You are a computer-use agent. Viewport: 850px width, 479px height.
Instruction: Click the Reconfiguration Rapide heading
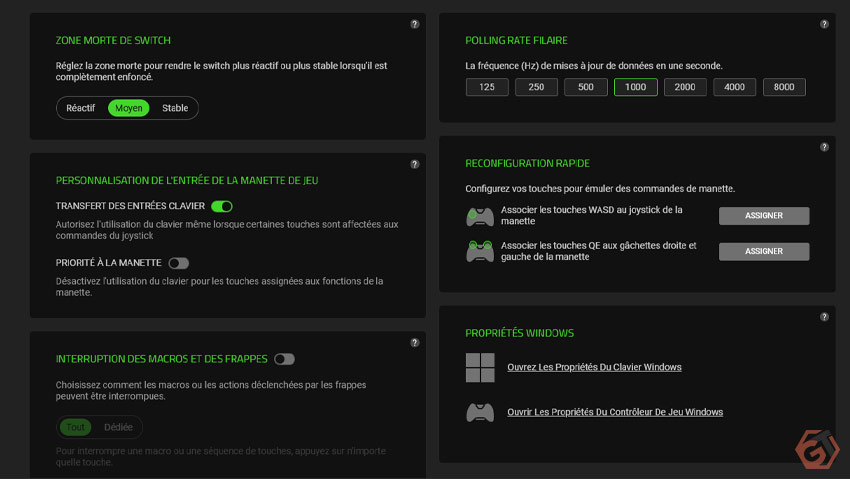point(527,164)
